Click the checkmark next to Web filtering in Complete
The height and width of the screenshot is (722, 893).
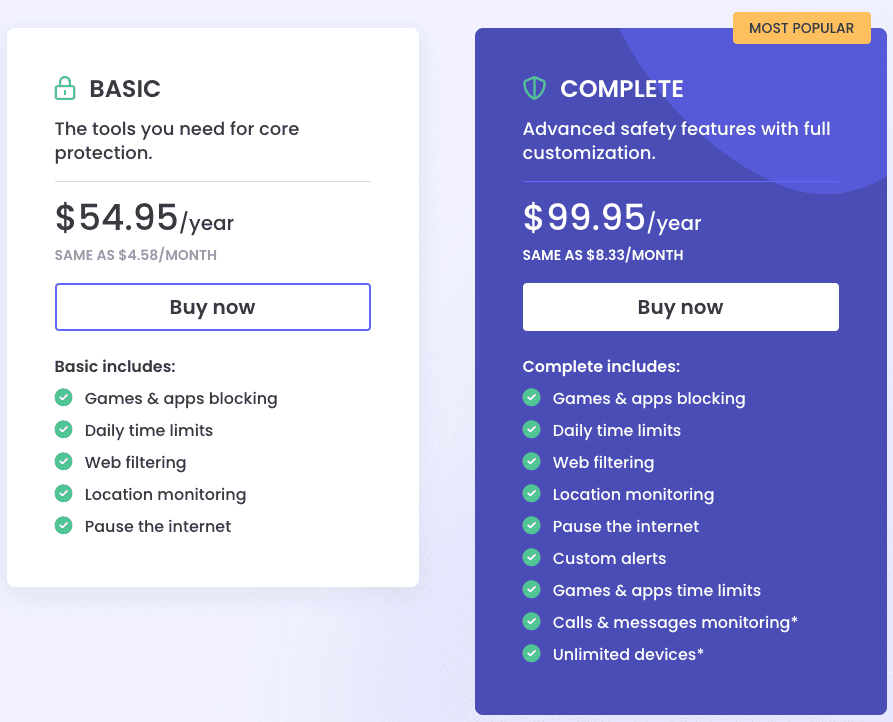pyautogui.click(x=532, y=461)
